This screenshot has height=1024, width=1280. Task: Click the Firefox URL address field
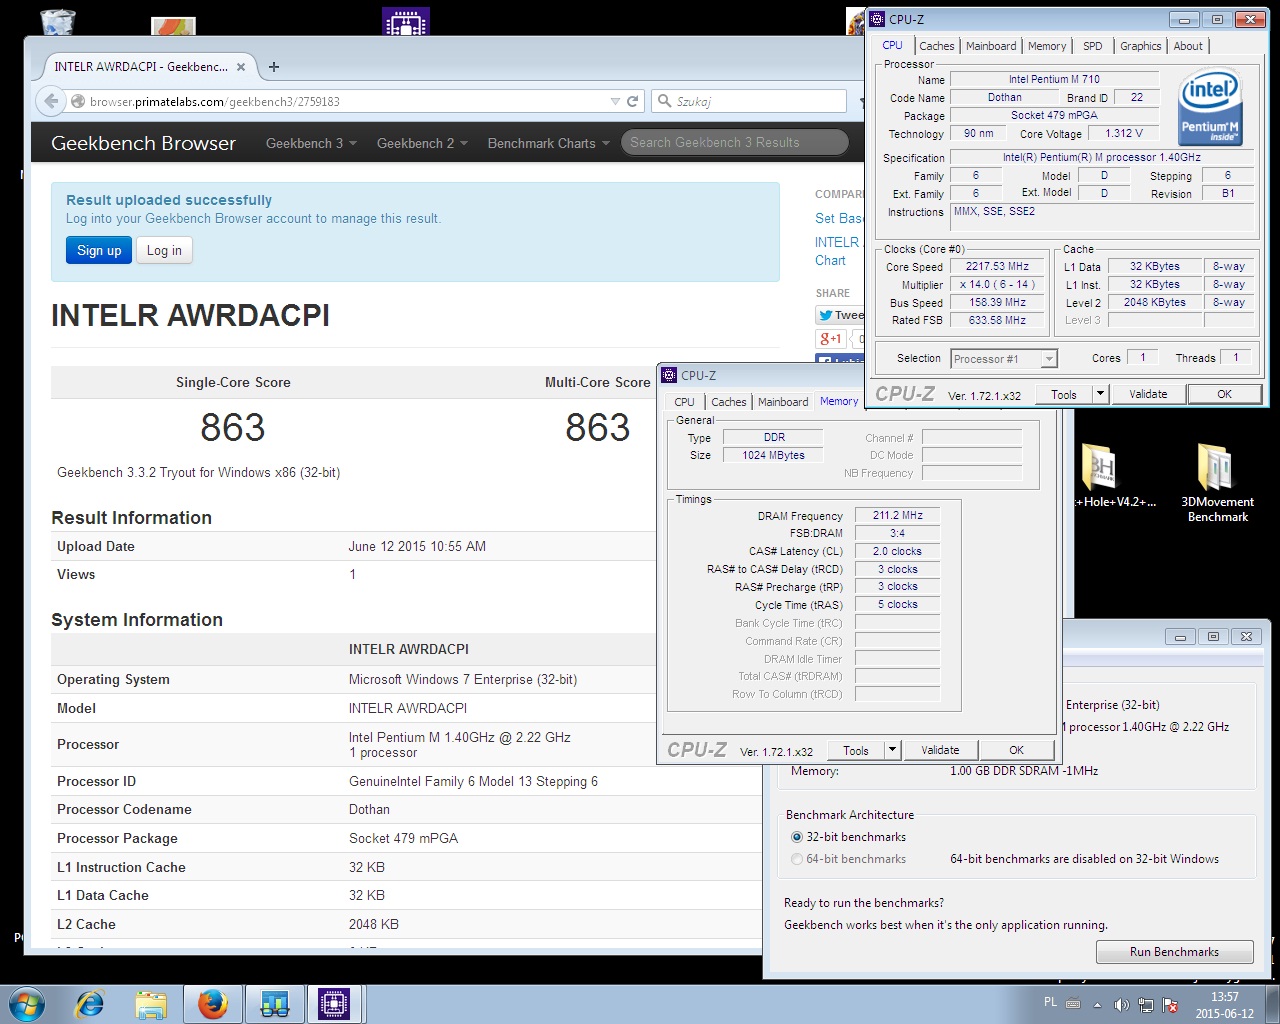coord(345,101)
